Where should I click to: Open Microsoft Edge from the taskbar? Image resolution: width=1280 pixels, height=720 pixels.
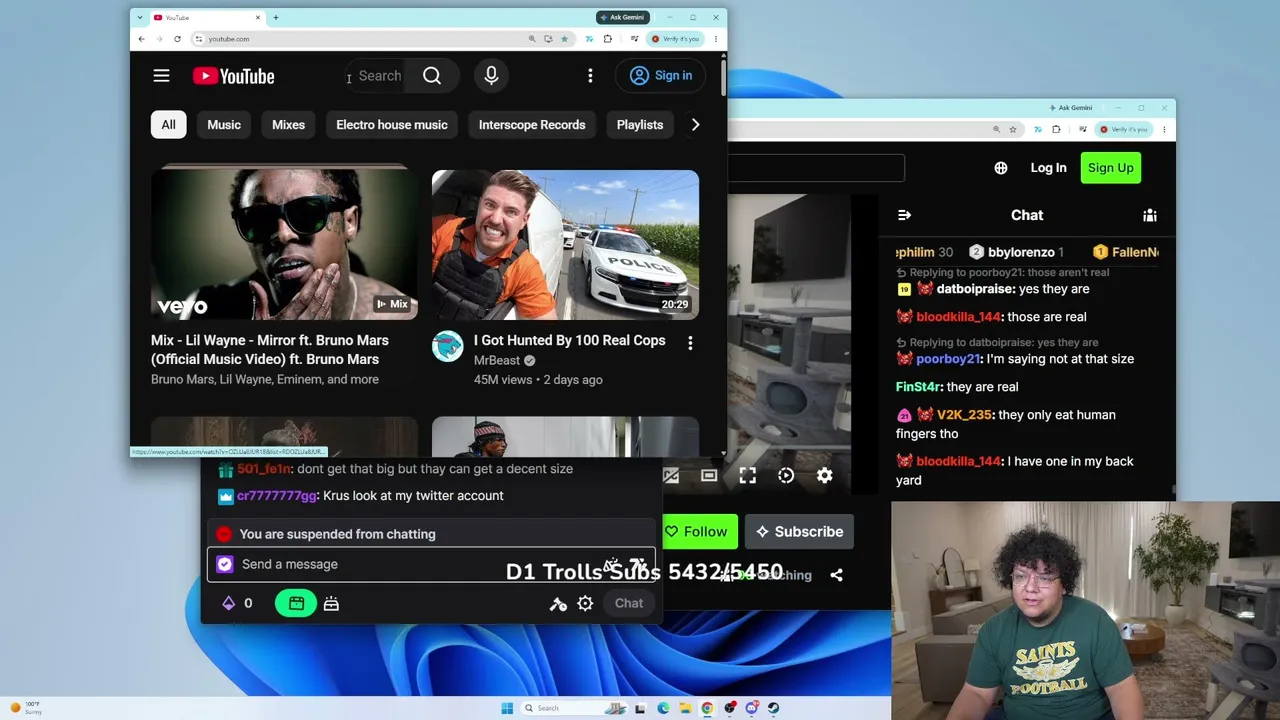(x=663, y=708)
